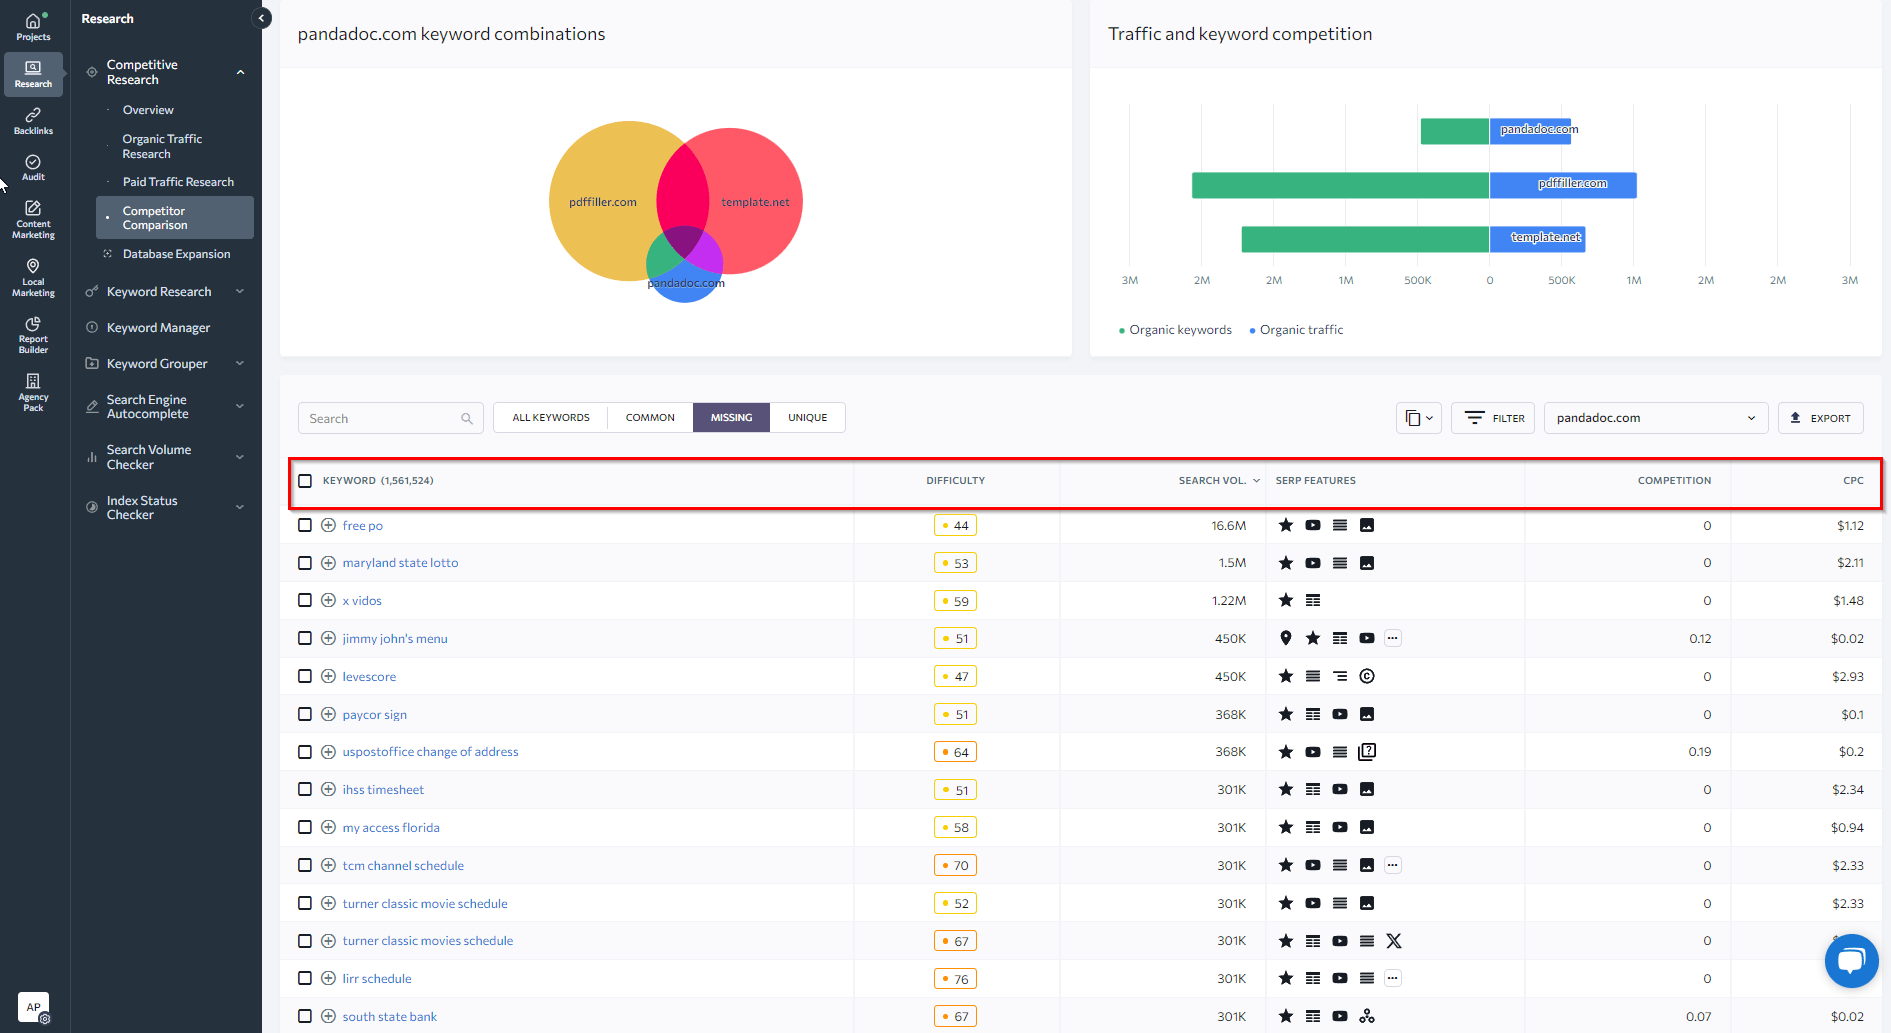This screenshot has width=1891, height=1033.
Task: Check the checkbox for 'lirr schedule' row
Action: [x=305, y=978]
